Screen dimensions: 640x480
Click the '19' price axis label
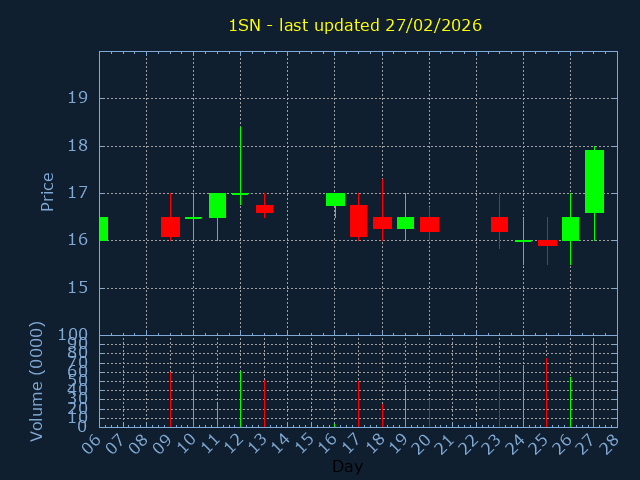click(x=77, y=98)
